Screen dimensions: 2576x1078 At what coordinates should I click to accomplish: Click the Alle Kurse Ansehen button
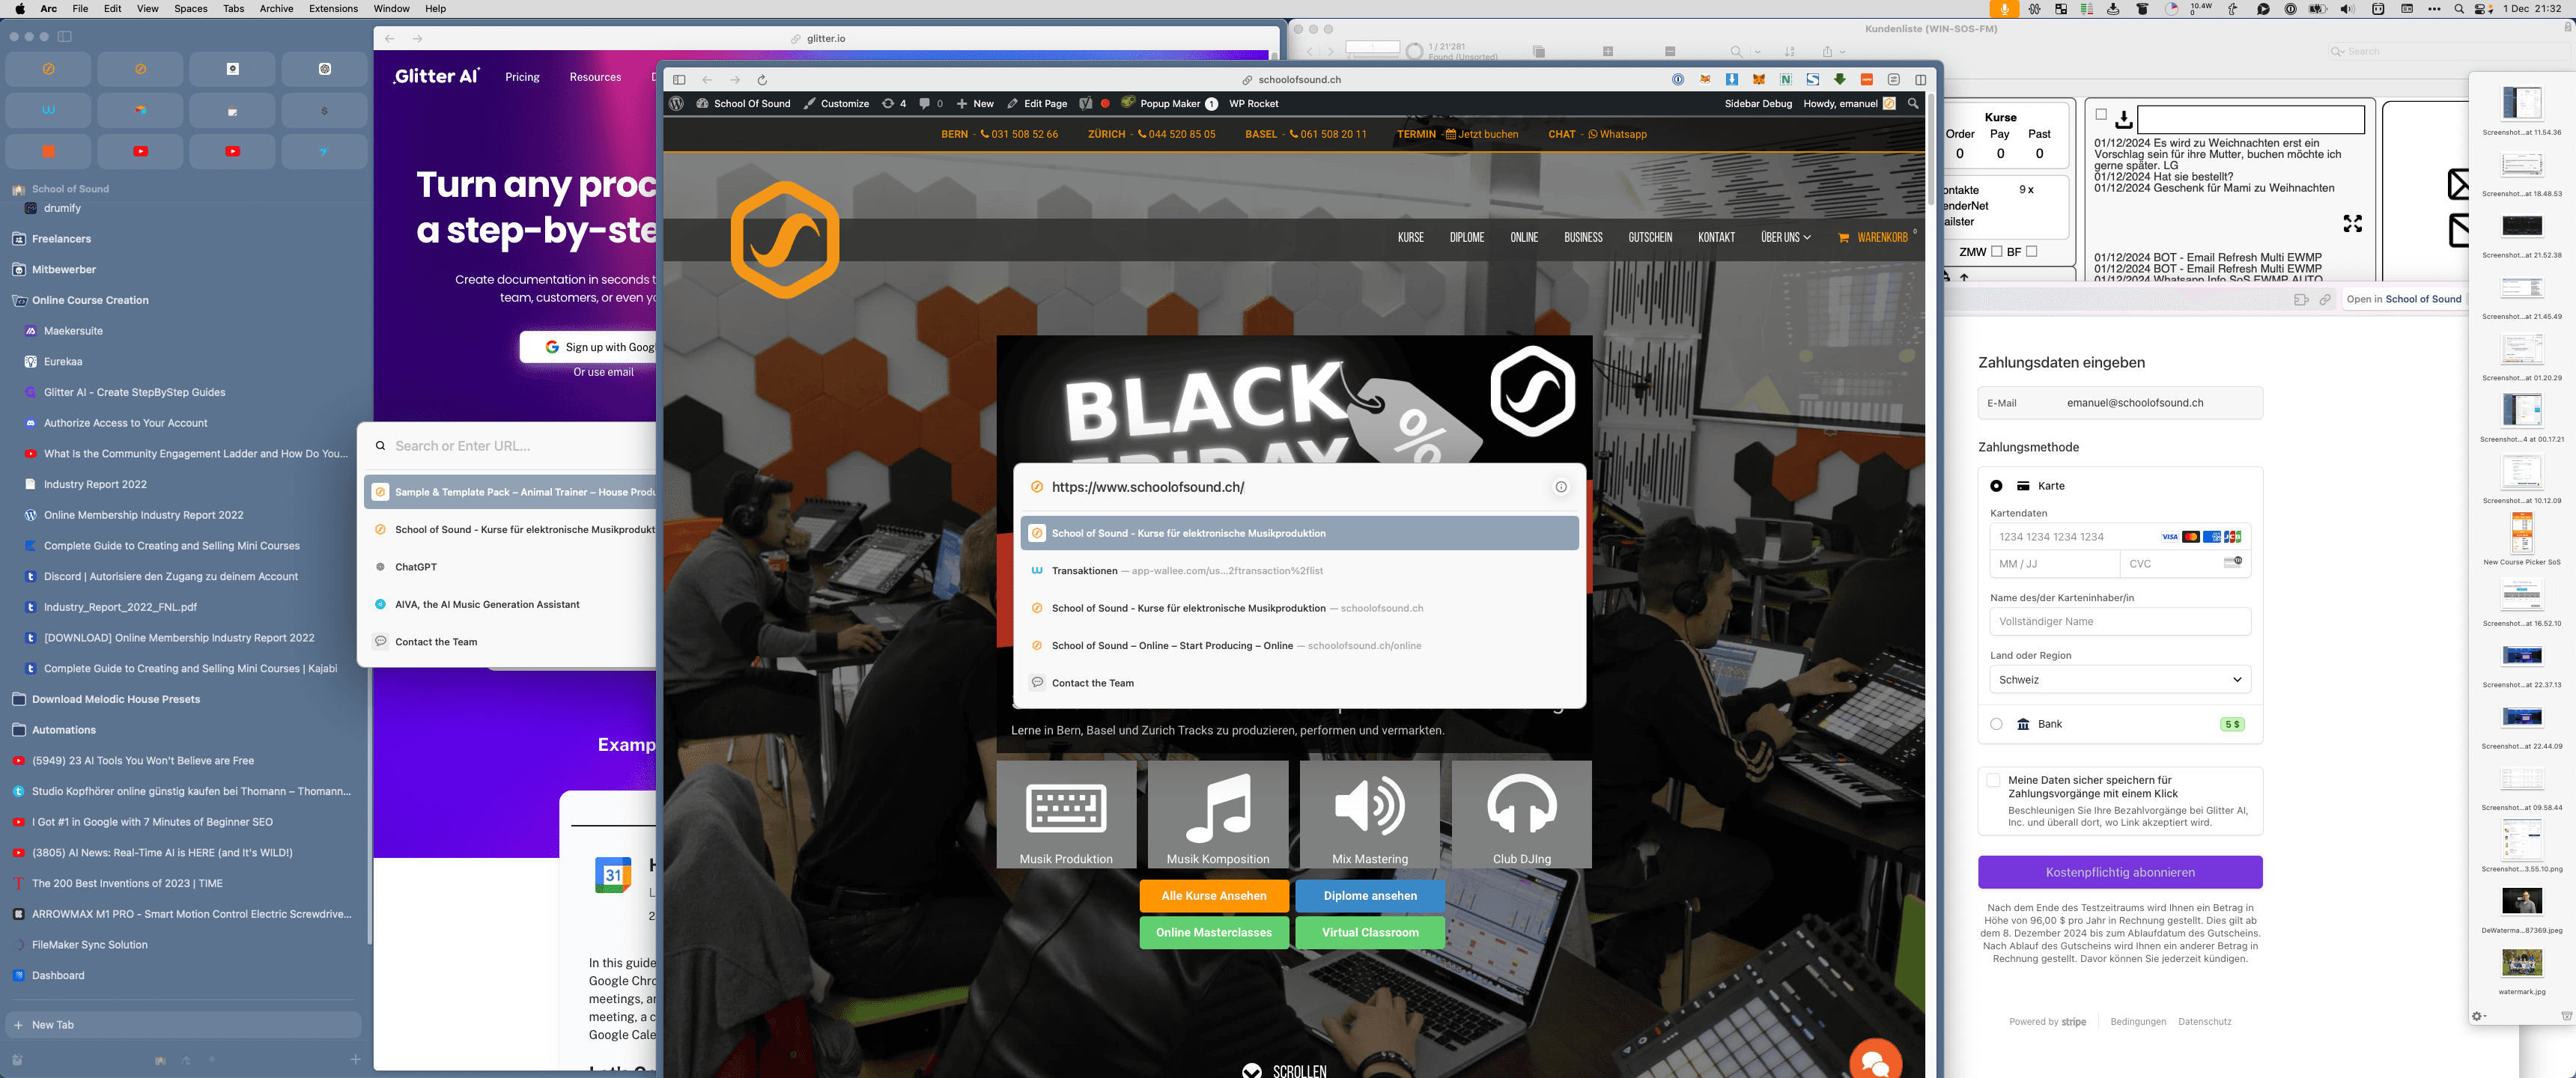tap(1214, 896)
